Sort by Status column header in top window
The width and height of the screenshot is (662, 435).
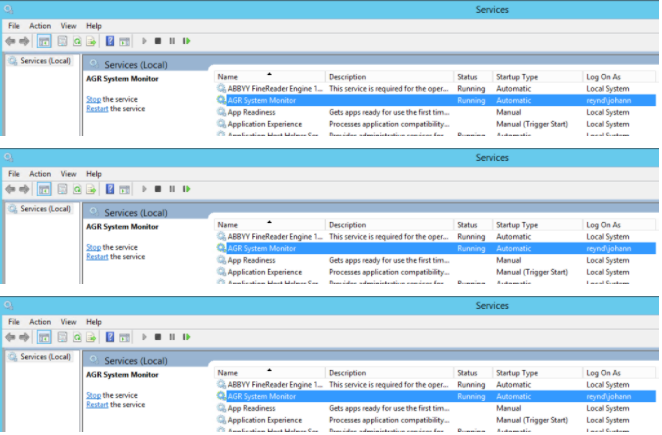(473, 77)
